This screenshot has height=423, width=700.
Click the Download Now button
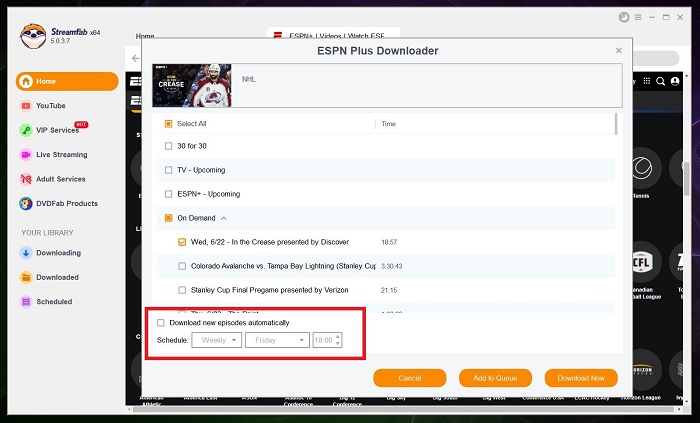click(x=581, y=378)
